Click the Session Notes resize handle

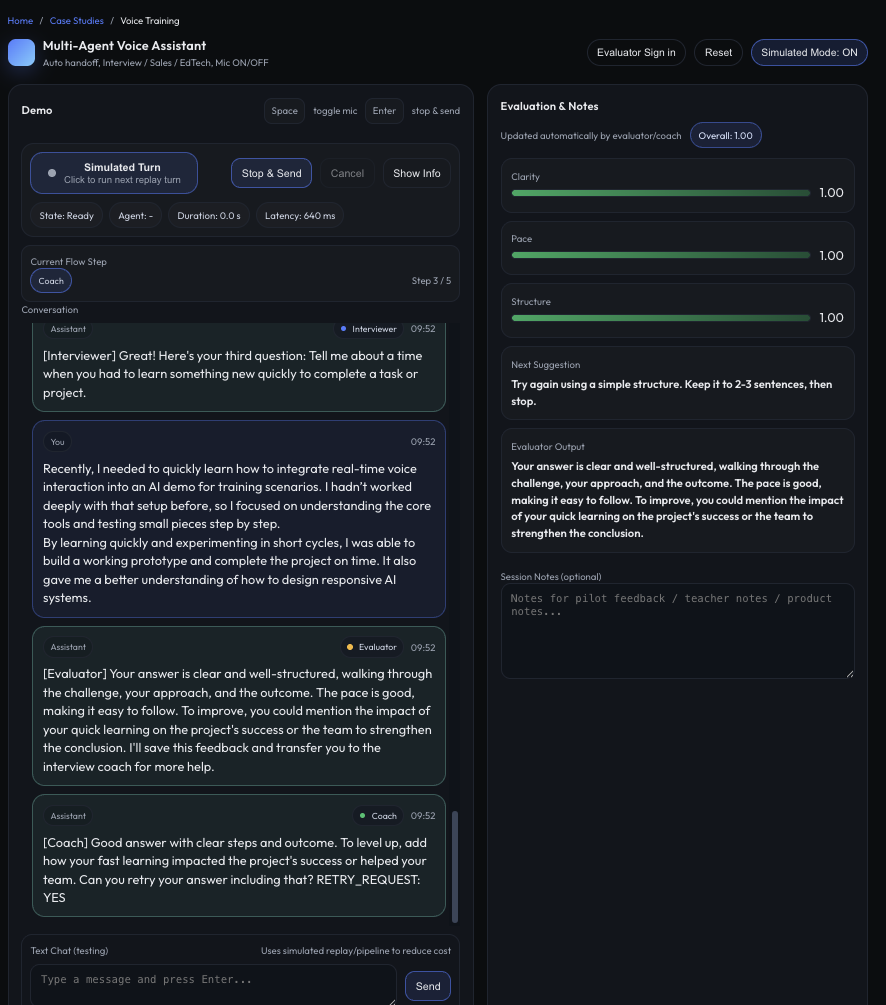pyautogui.click(x=849, y=674)
